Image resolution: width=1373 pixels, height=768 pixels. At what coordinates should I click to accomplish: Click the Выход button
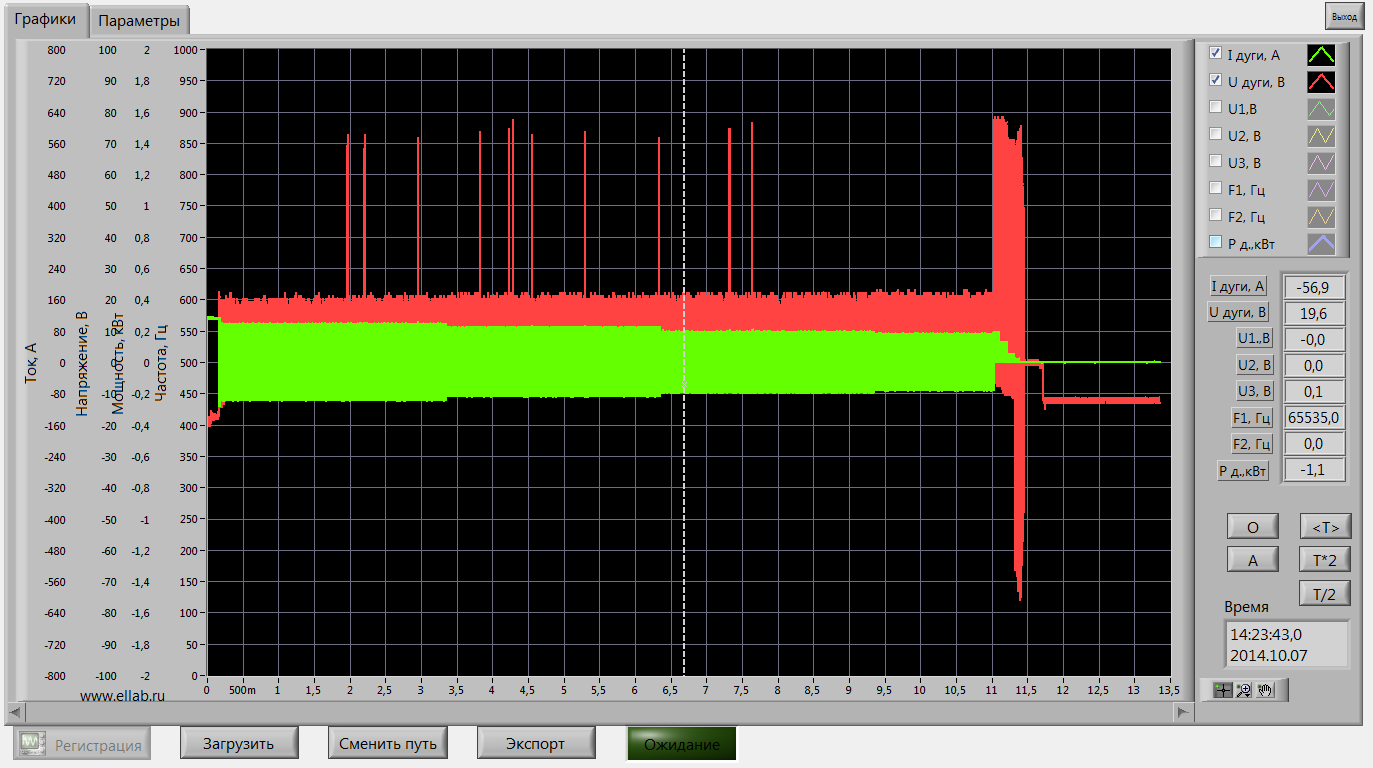click(1344, 17)
